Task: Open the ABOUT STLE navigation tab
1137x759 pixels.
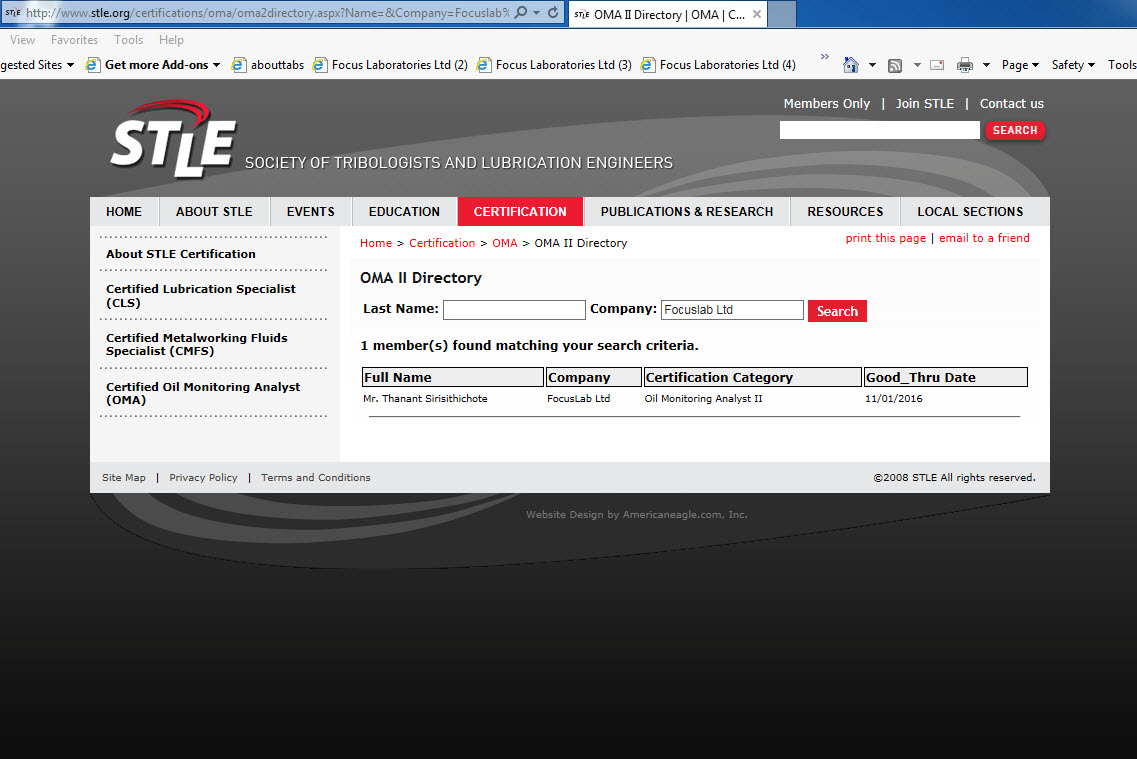Action: tap(214, 212)
